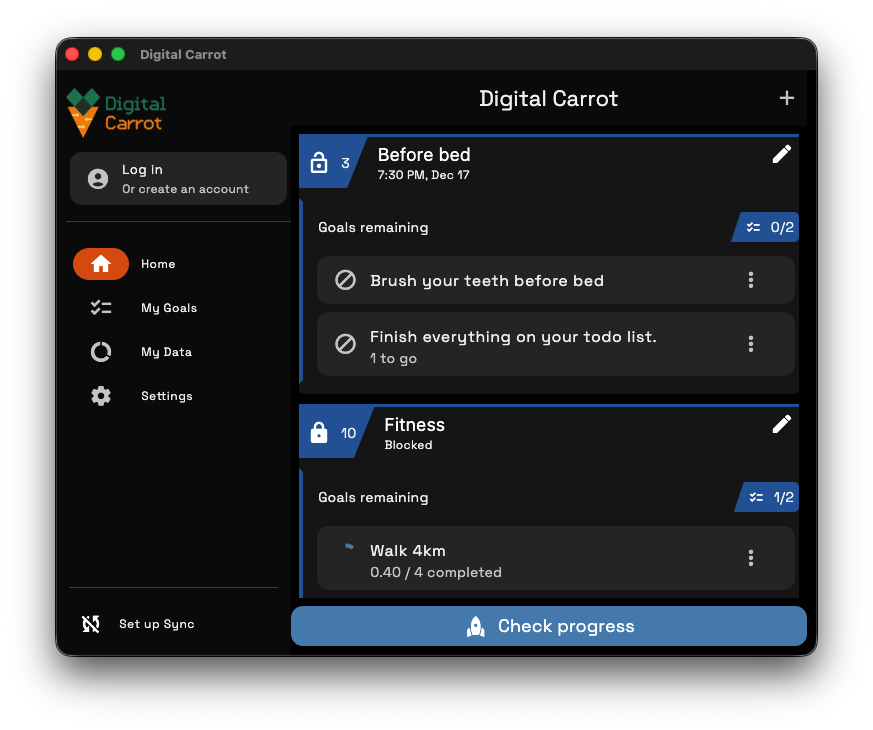Image resolution: width=873 pixels, height=730 pixels.
Task: Edit the Before bed block with pencil icon
Action: point(782,154)
